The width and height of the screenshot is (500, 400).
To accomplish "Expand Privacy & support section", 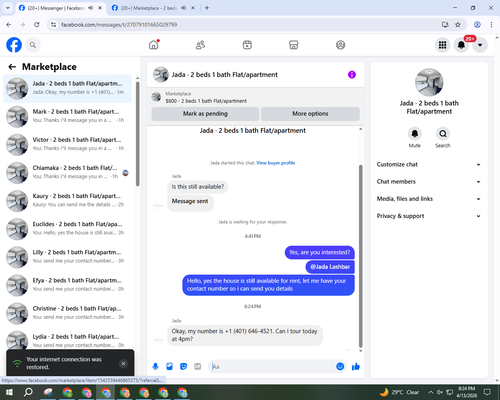I will pyautogui.click(x=429, y=216).
